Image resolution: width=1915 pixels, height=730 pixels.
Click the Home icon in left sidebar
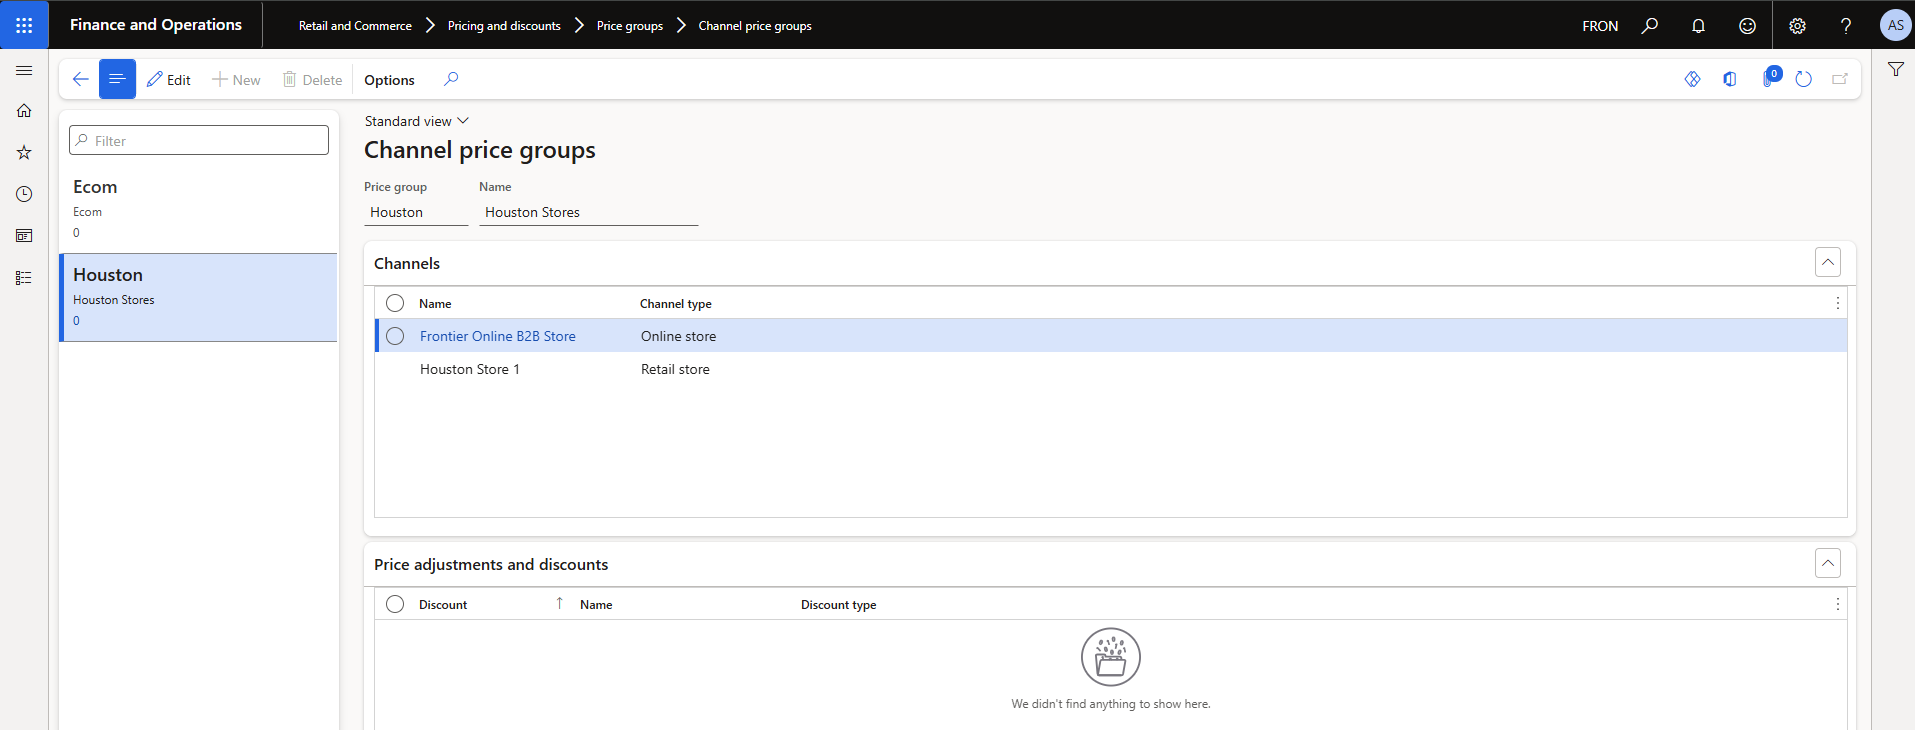point(24,111)
